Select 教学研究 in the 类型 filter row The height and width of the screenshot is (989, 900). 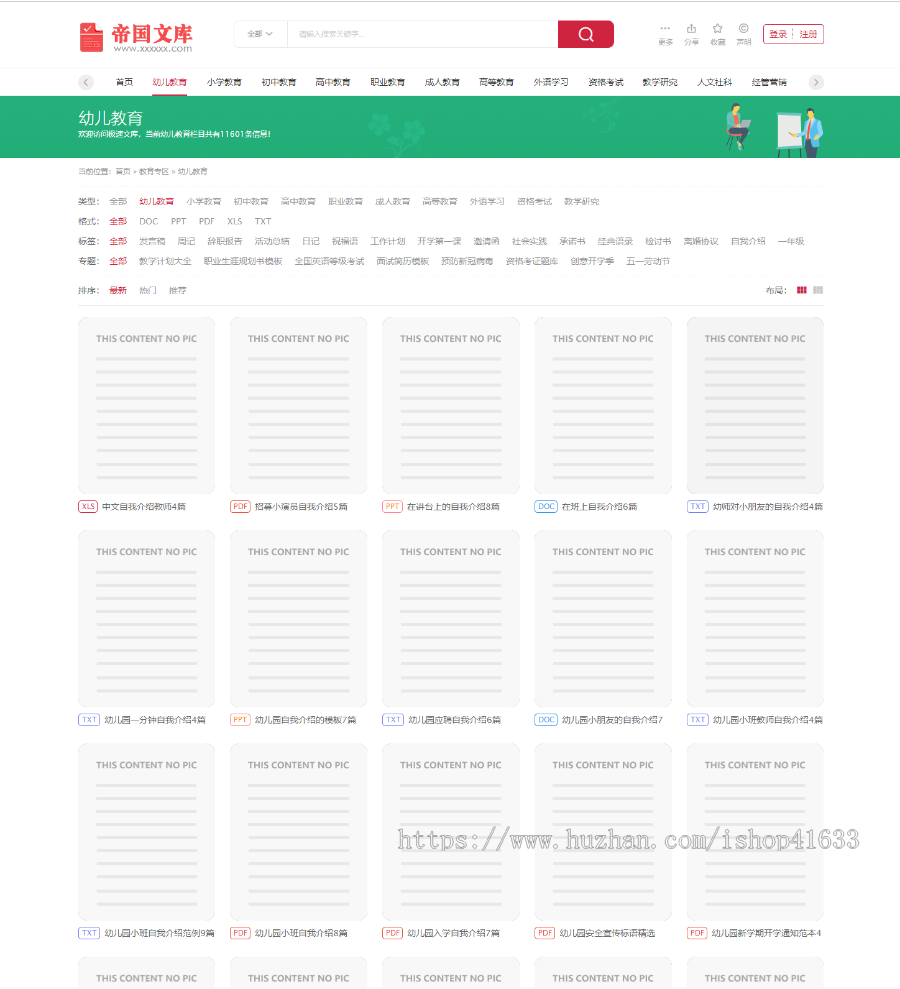(x=581, y=201)
